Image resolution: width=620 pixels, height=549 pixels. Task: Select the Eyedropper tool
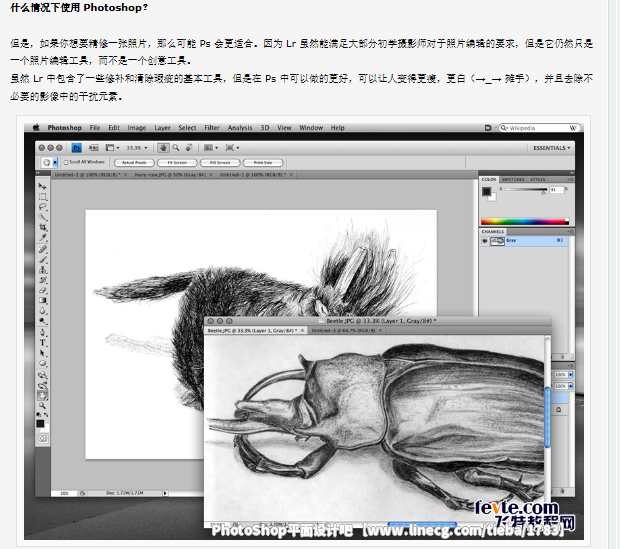(x=42, y=238)
